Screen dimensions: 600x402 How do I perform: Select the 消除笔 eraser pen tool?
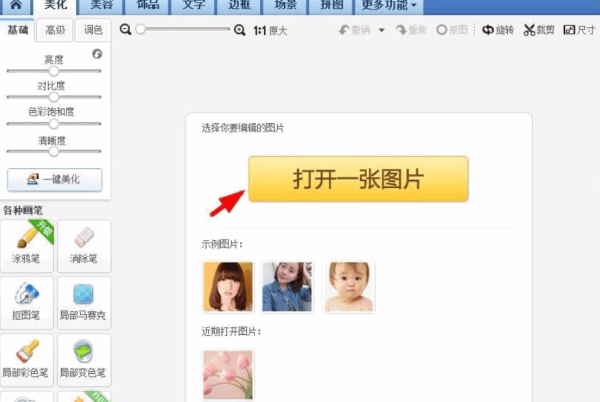[83, 246]
